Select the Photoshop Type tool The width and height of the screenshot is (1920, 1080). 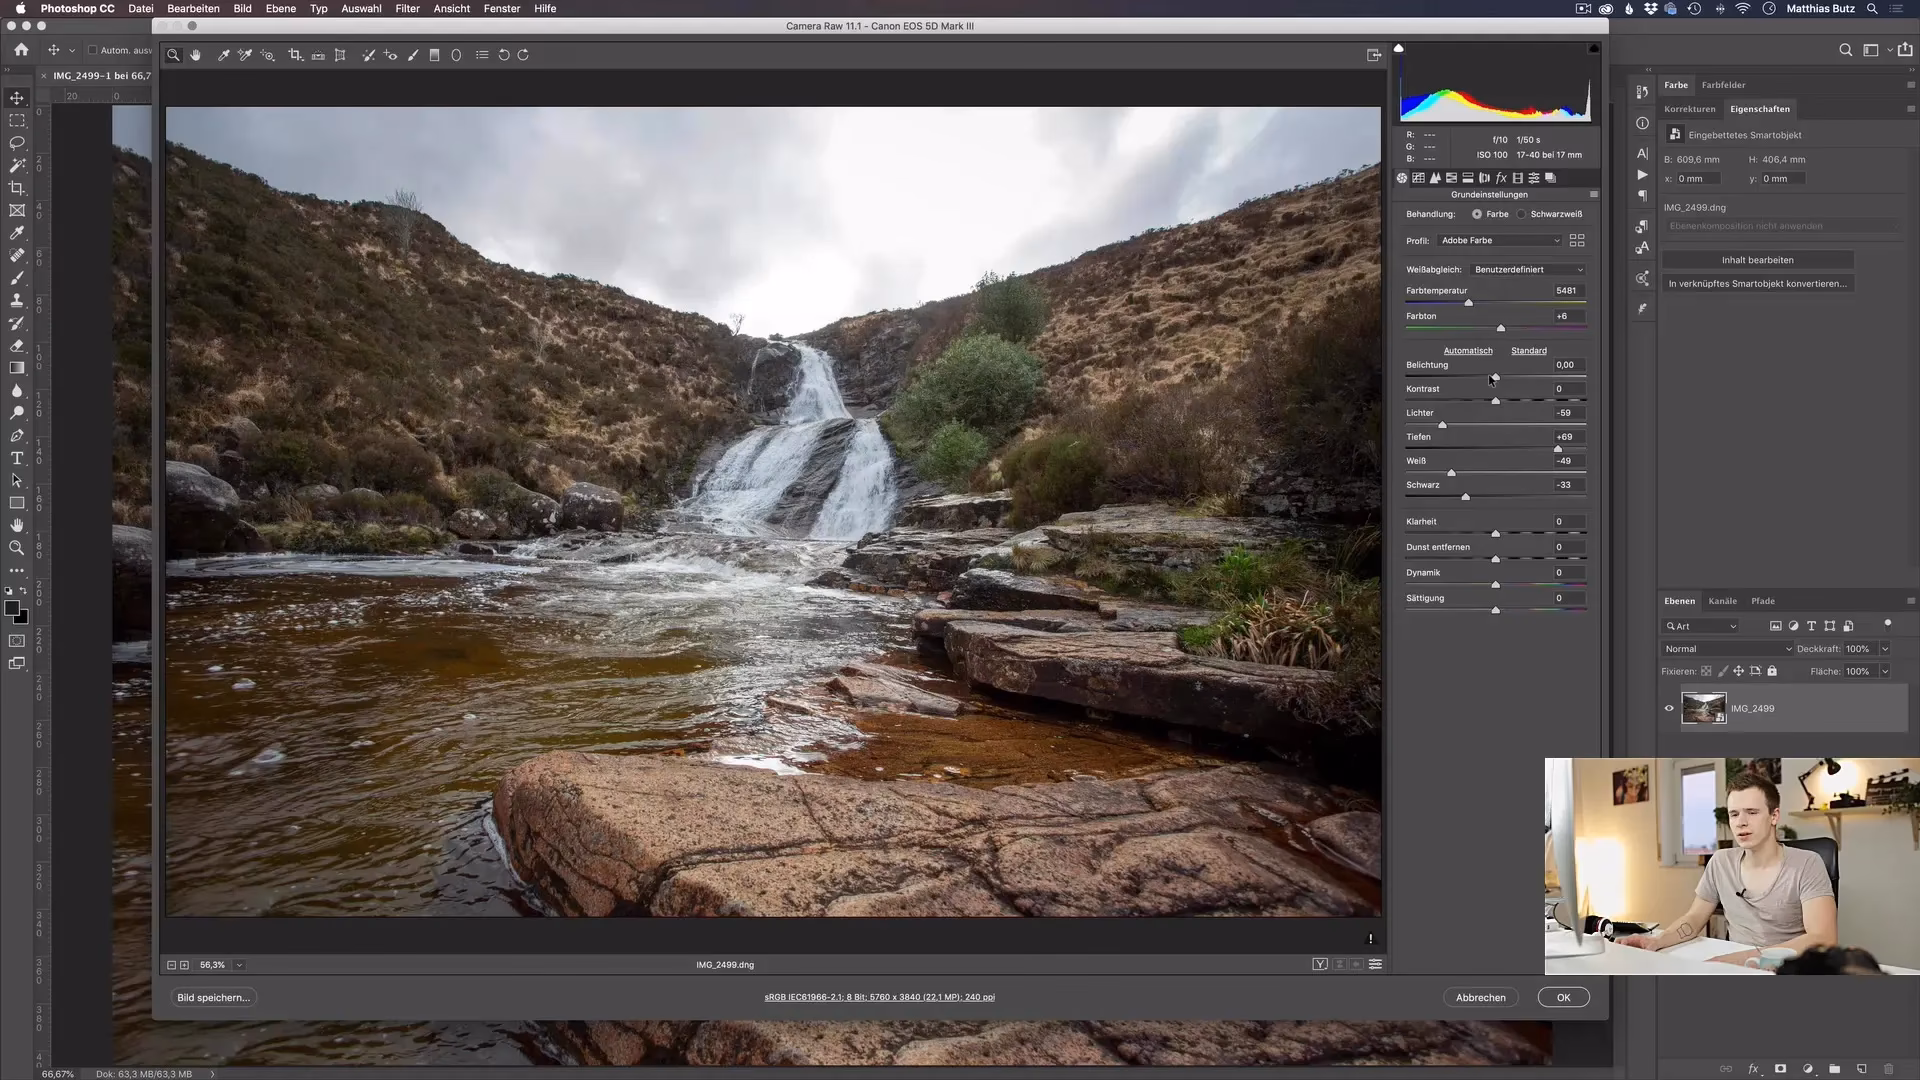[17, 458]
